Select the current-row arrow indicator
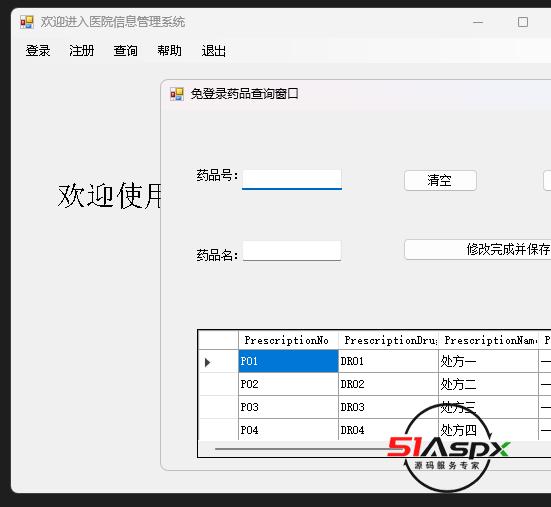The image size is (551, 507). (207, 362)
